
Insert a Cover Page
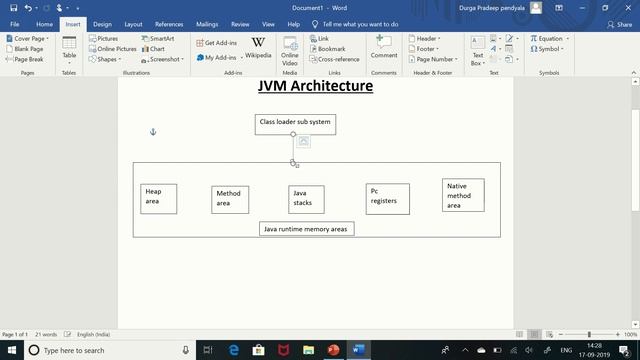coord(27,38)
